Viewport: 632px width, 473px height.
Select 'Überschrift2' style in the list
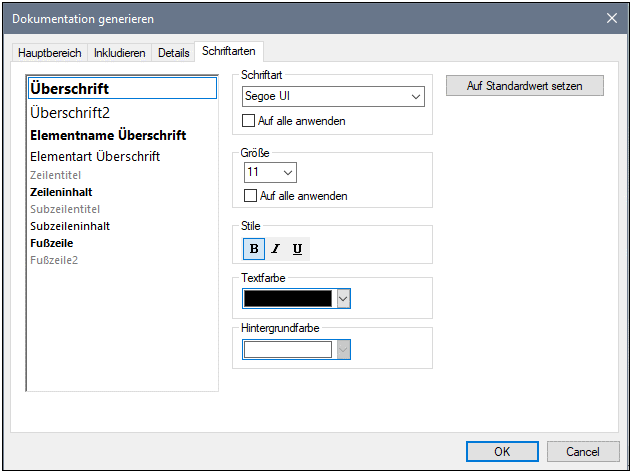(70, 112)
